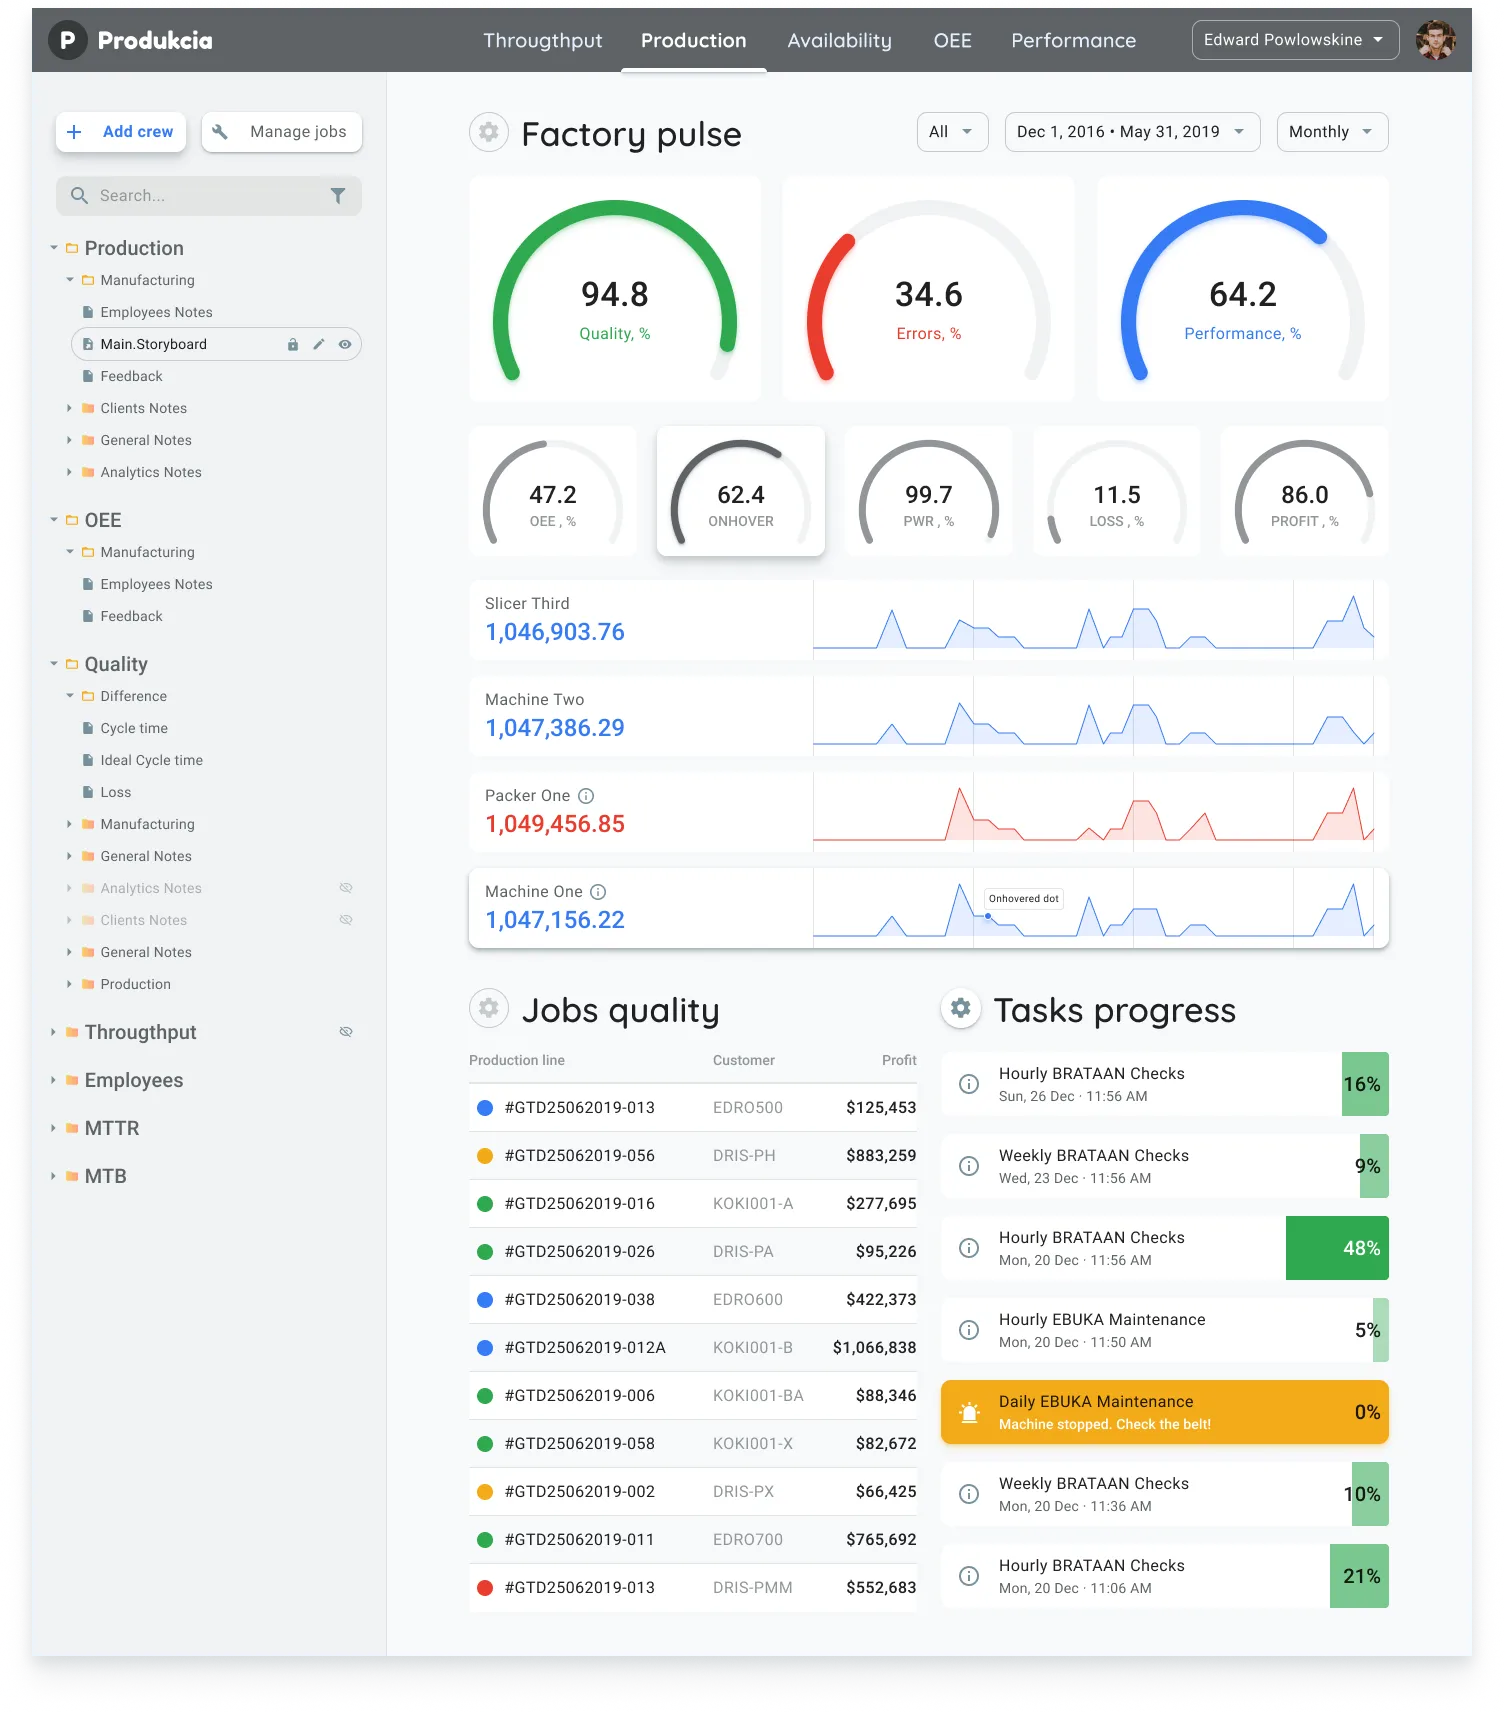Click the plus icon in Add crew
1504x1712 pixels.
pos(74,132)
